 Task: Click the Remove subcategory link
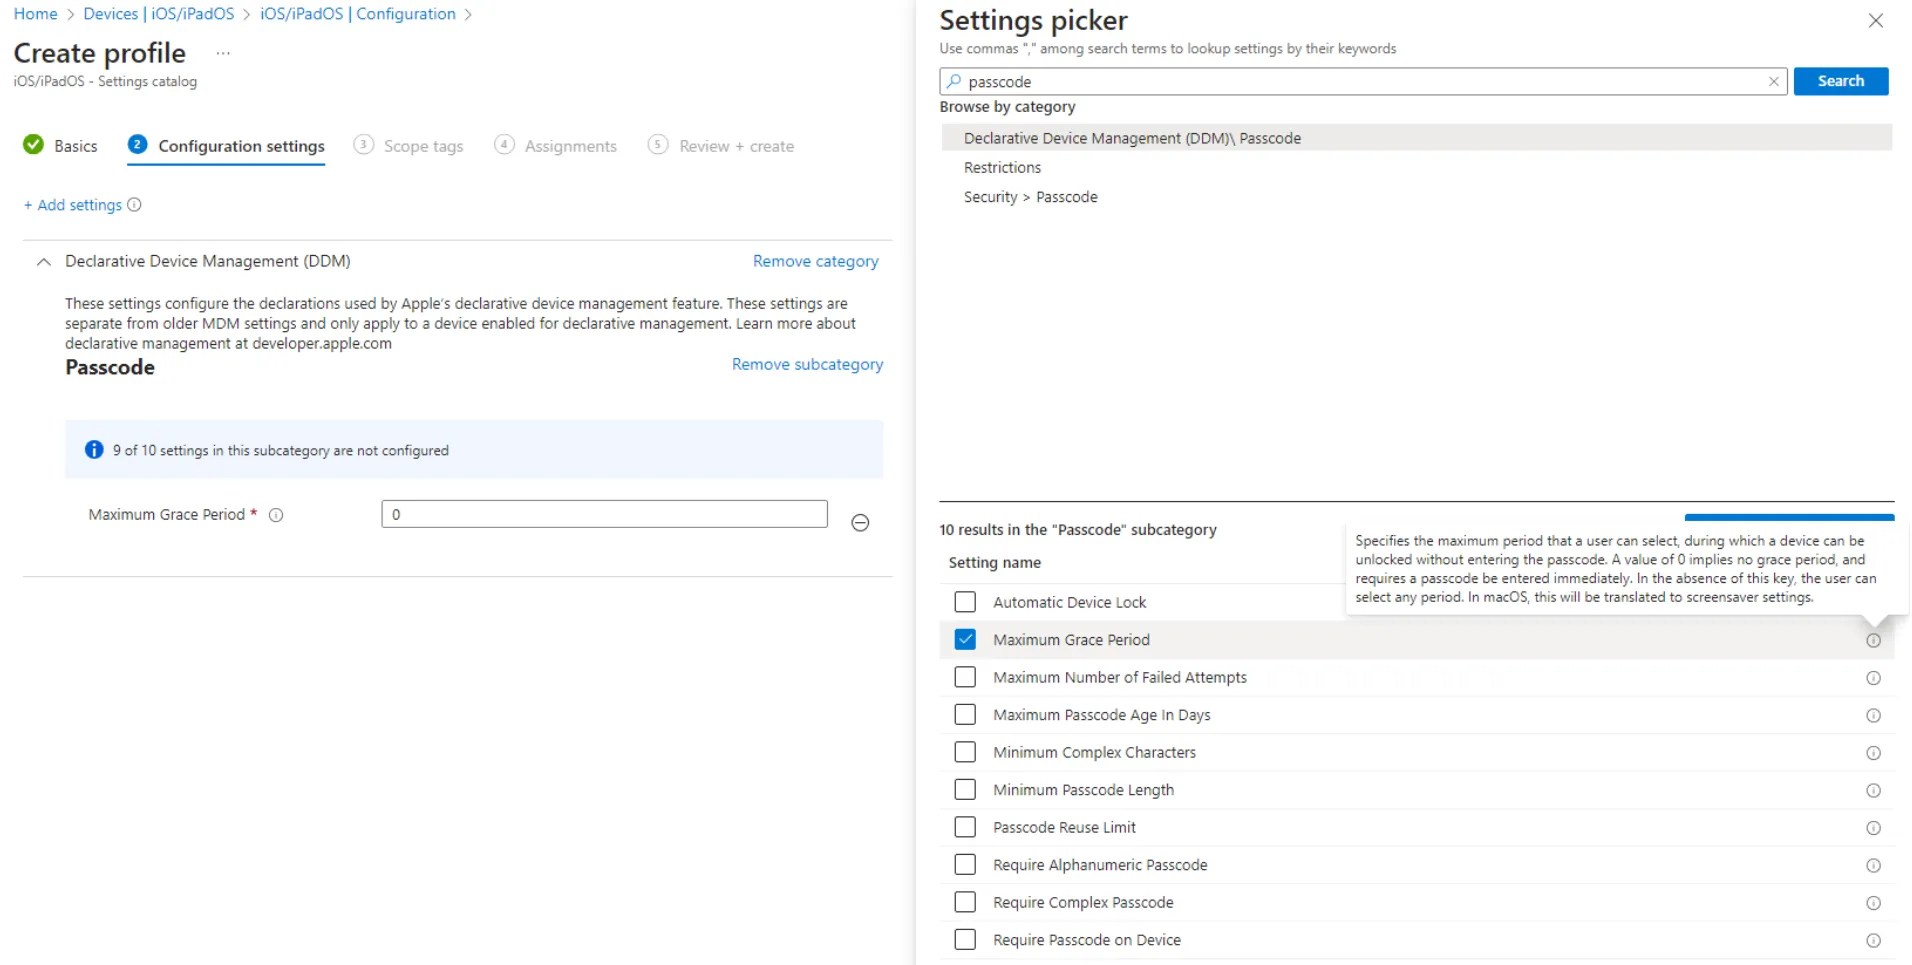807,365
